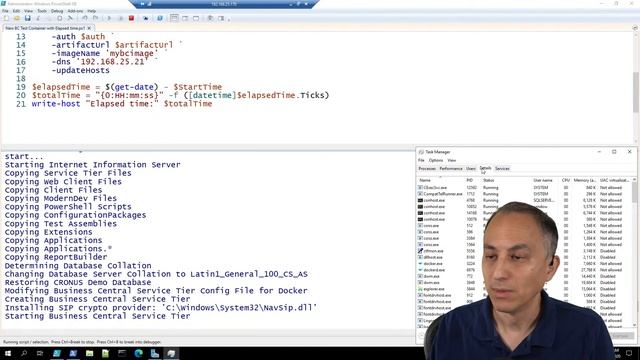Select Show Script Pane Right layout icon
This screenshot has width=640, height=360.
185,18
